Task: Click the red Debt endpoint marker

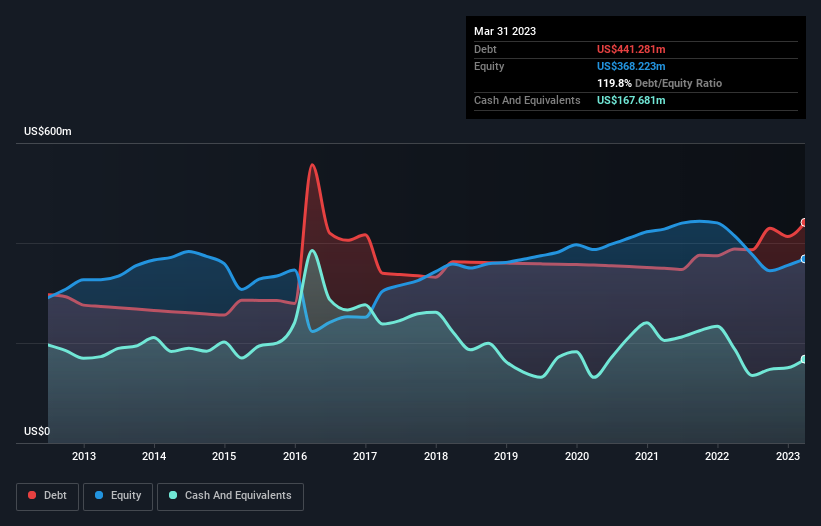Action: 804,222
